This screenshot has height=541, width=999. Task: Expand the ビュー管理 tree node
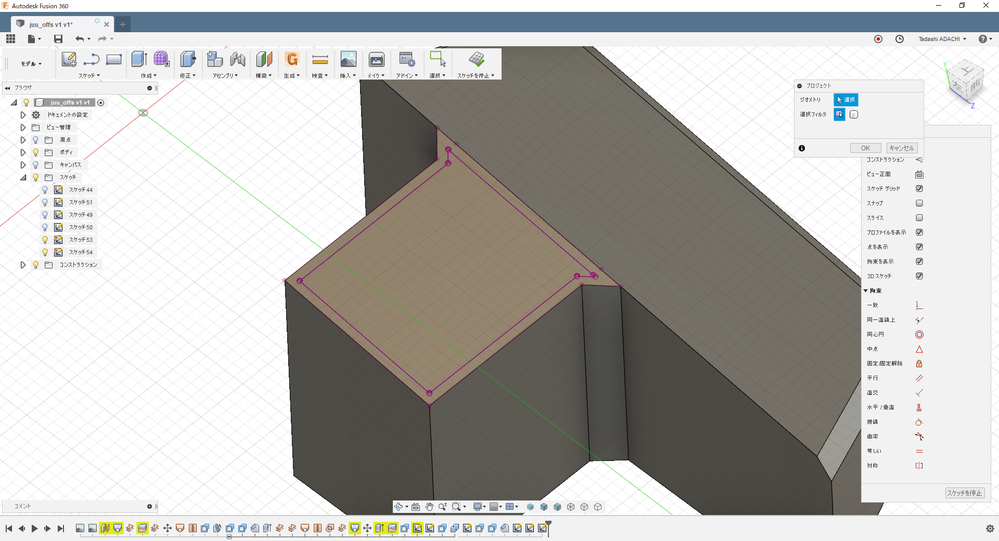(23, 127)
